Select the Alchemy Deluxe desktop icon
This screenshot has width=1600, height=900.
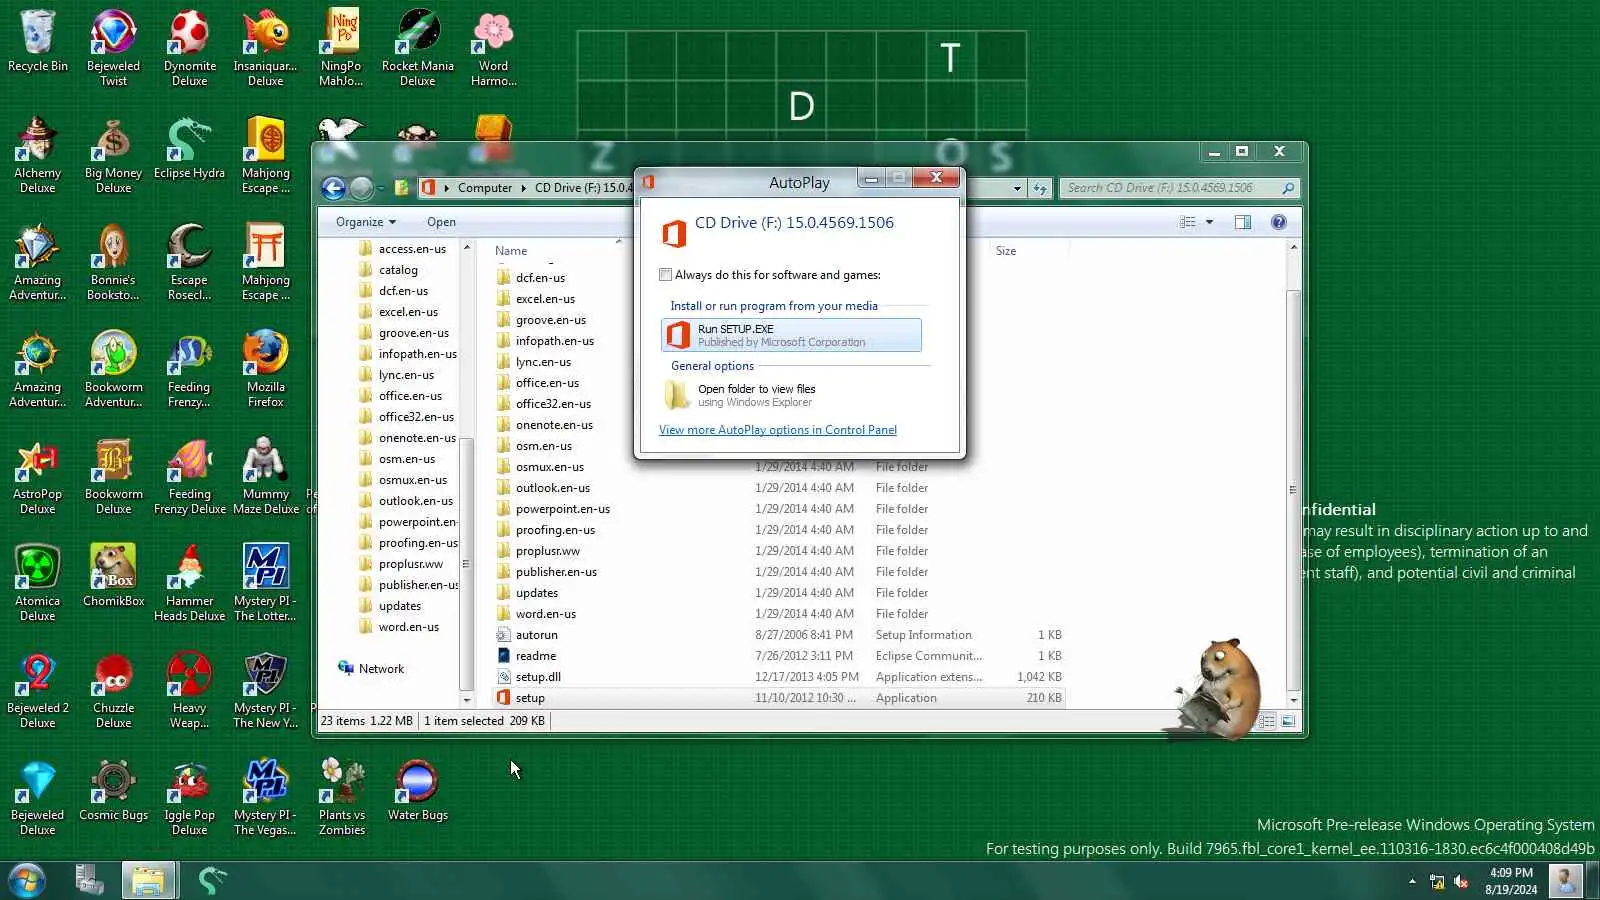tap(38, 155)
